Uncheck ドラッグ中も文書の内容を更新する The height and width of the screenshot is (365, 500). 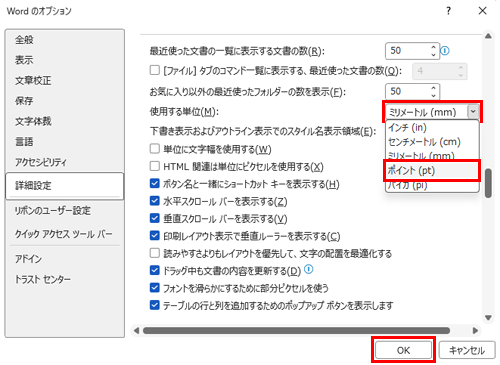[155, 270]
